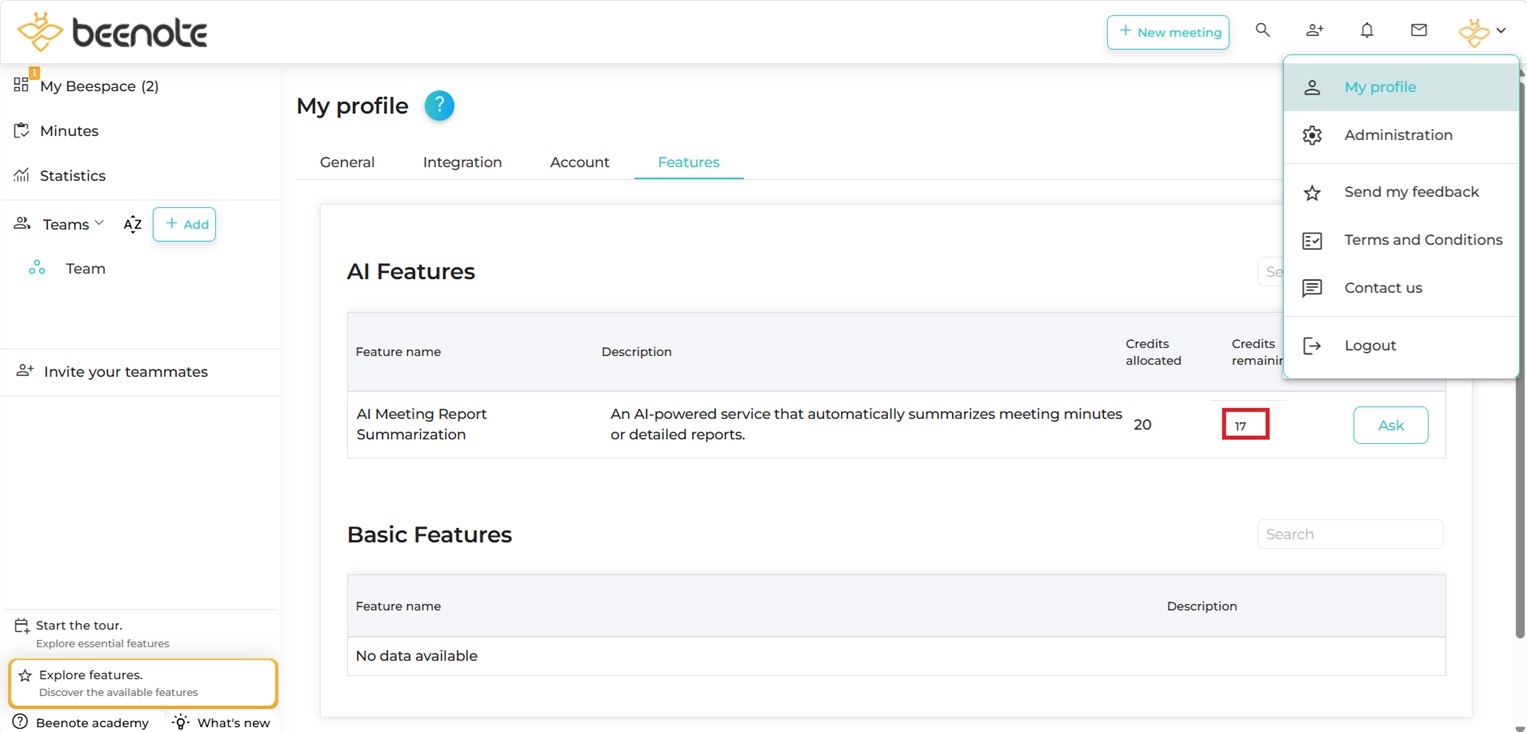This screenshot has width=1527, height=732.
Task: Open the Team item in sidebar
Action: click(85, 269)
